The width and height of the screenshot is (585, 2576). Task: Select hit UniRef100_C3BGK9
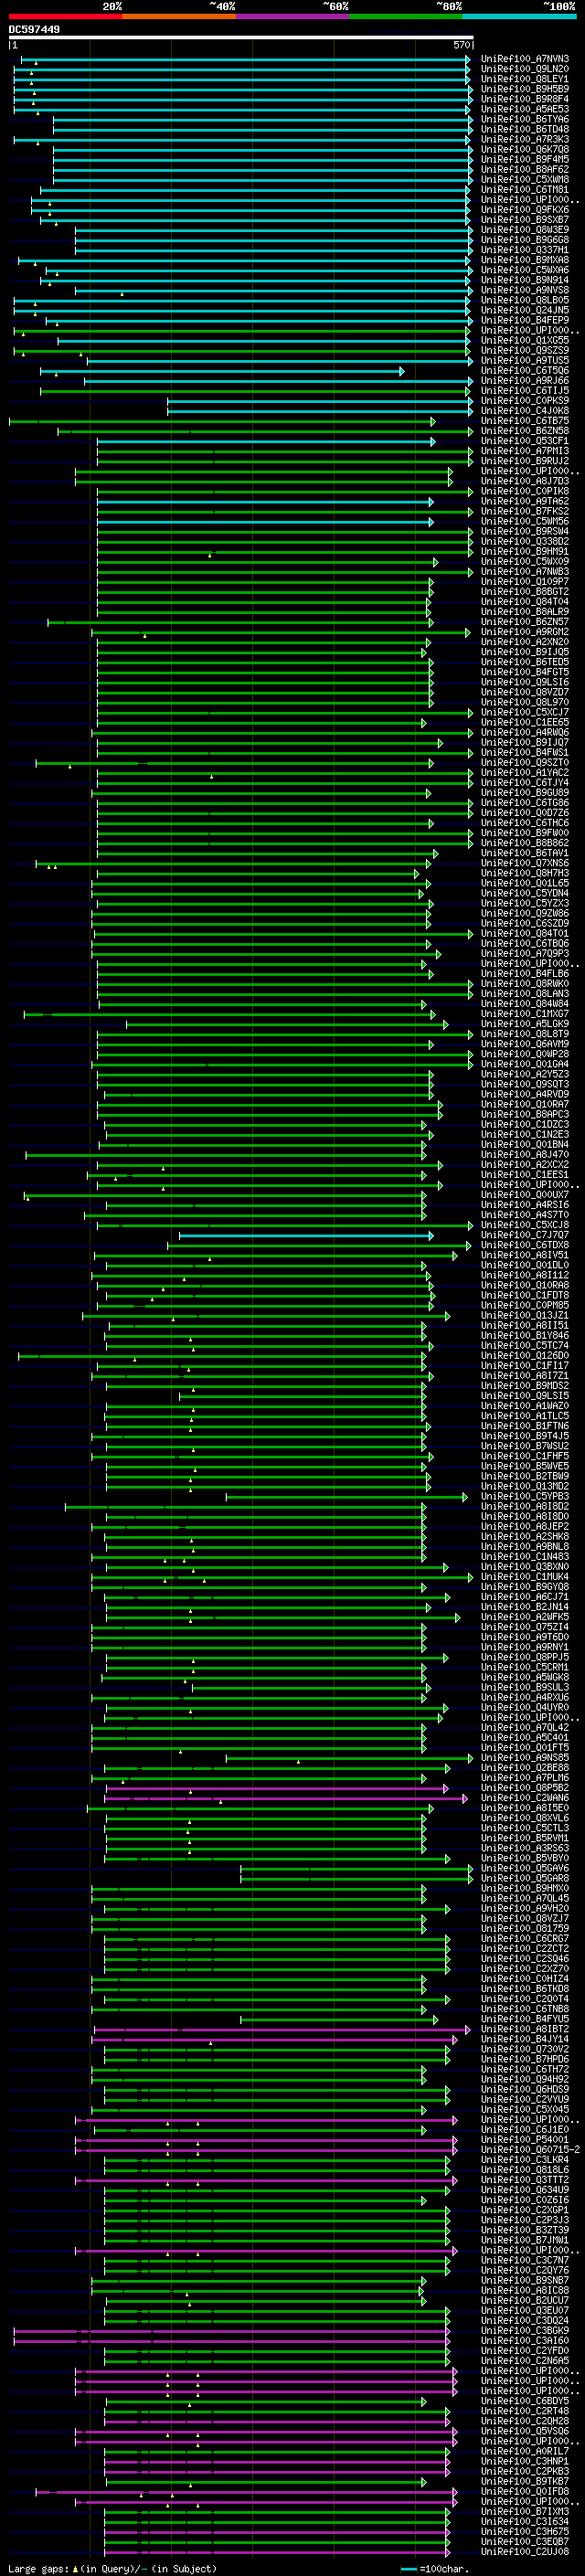click(x=525, y=2330)
